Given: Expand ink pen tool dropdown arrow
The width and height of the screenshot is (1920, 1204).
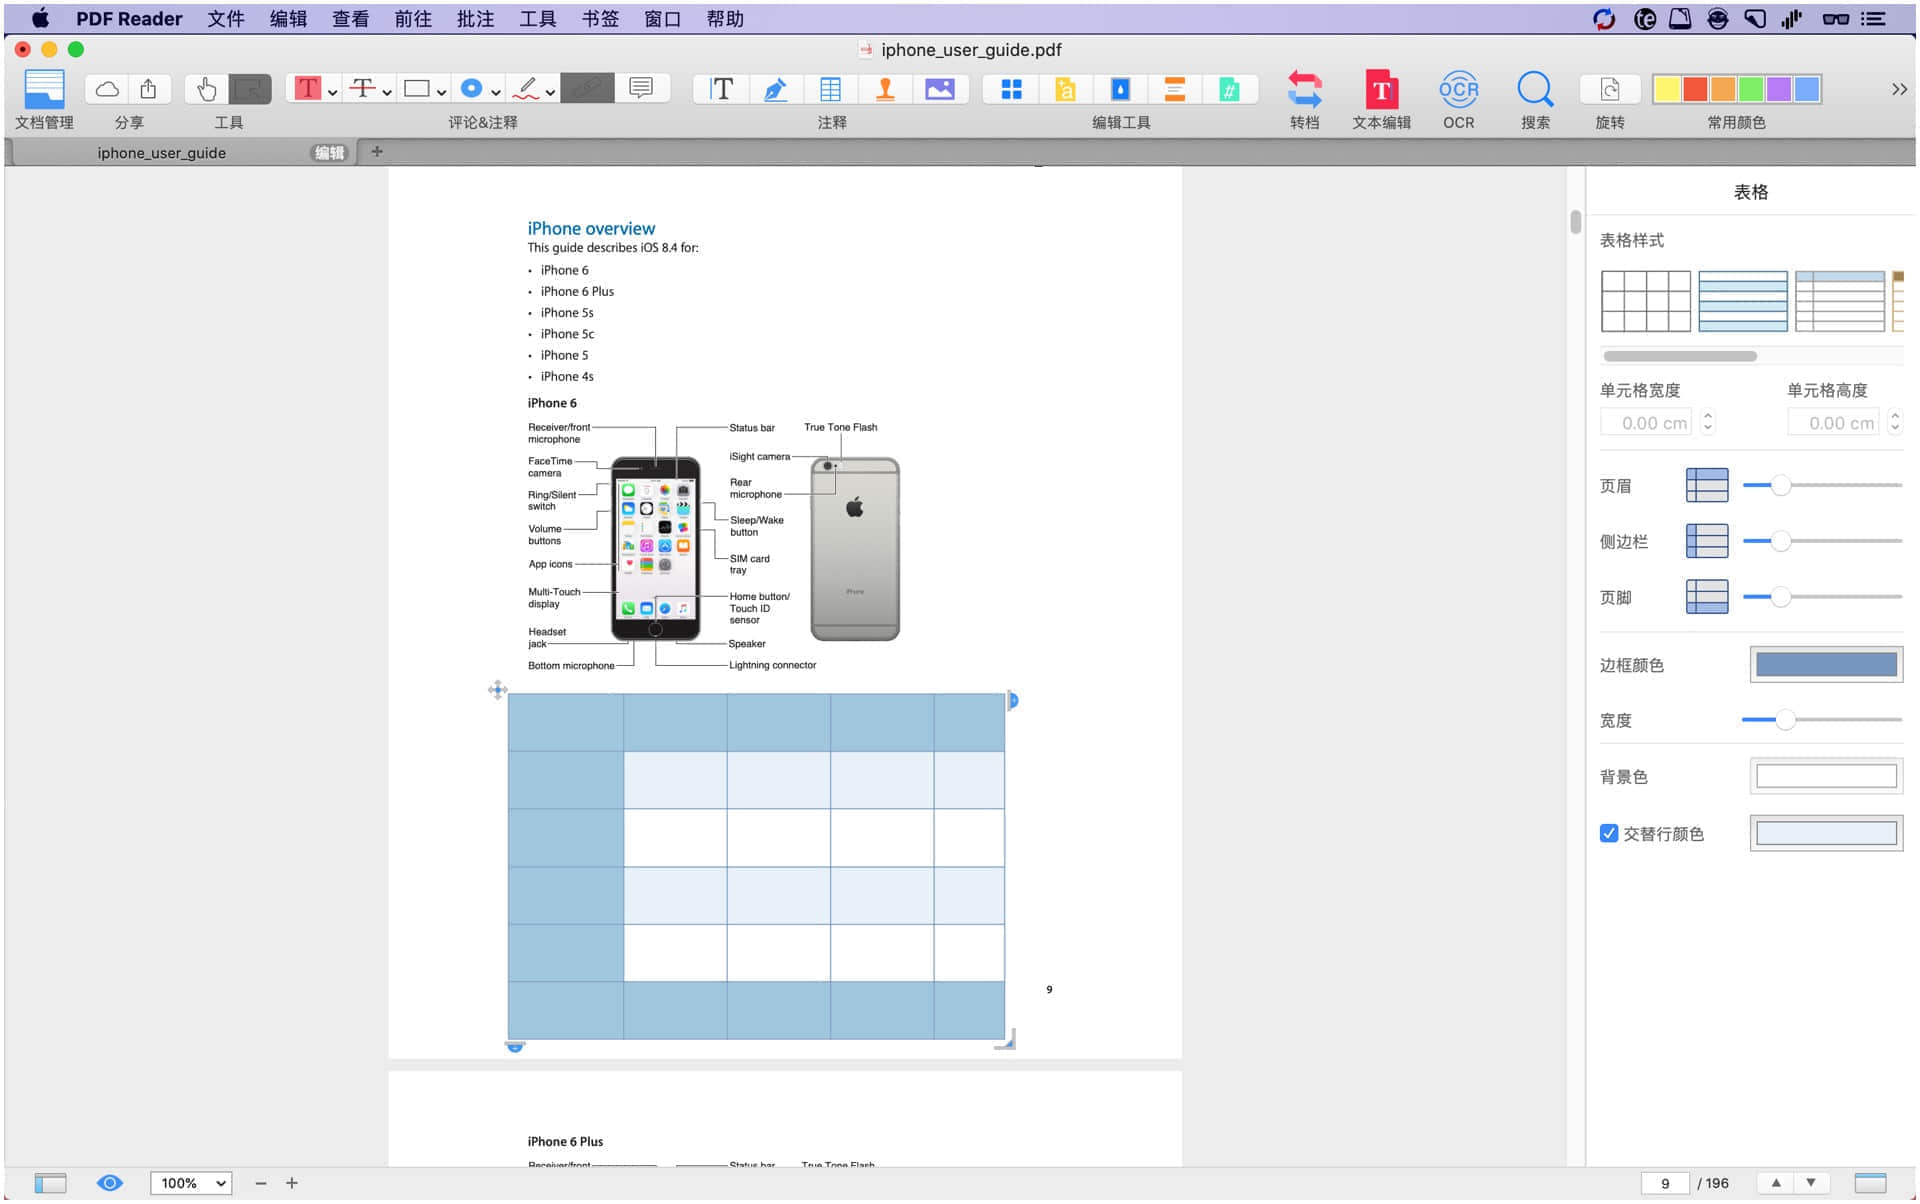Looking at the screenshot, I should pyautogui.click(x=550, y=92).
